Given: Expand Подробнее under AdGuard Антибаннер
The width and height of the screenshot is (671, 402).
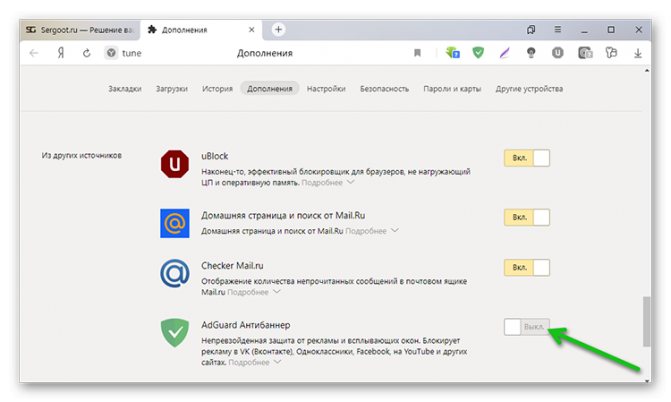Looking at the screenshot, I should pos(255,362).
